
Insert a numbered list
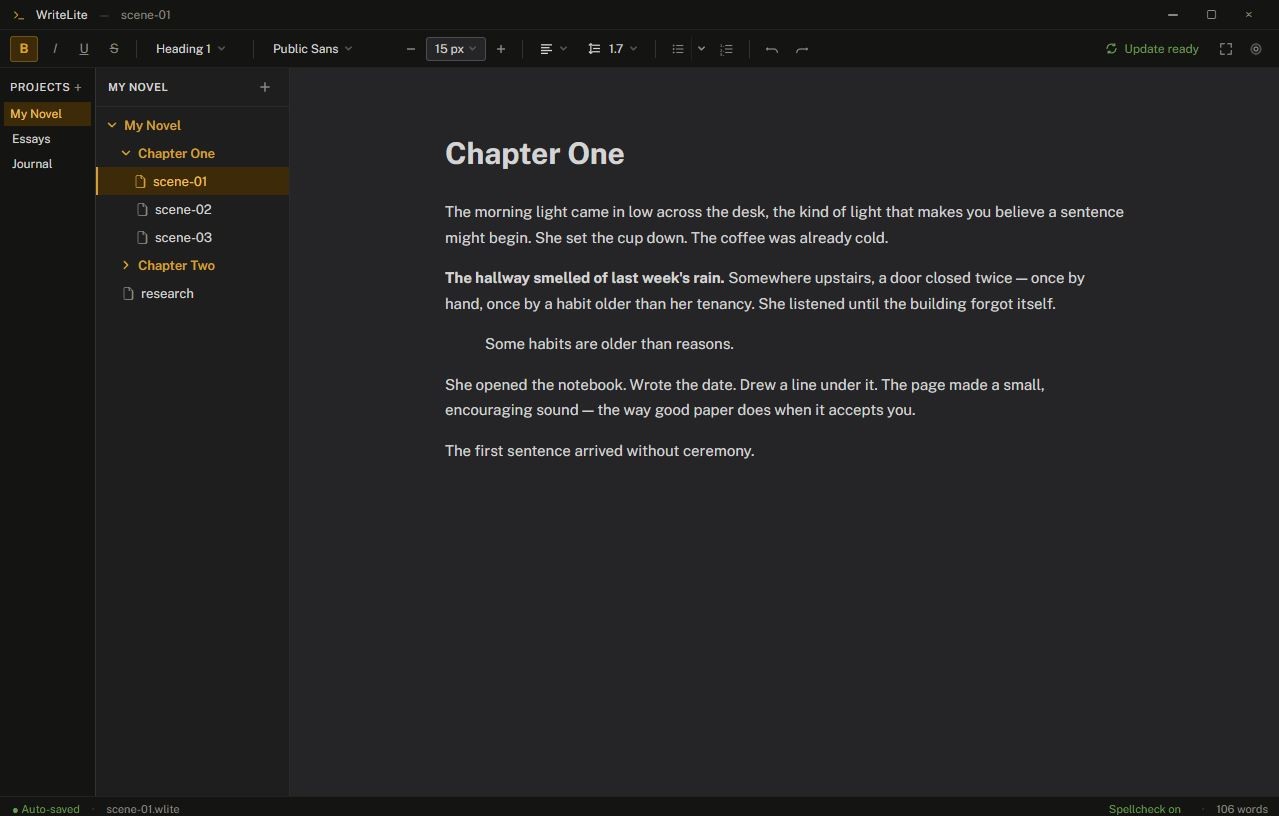[727, 48]
